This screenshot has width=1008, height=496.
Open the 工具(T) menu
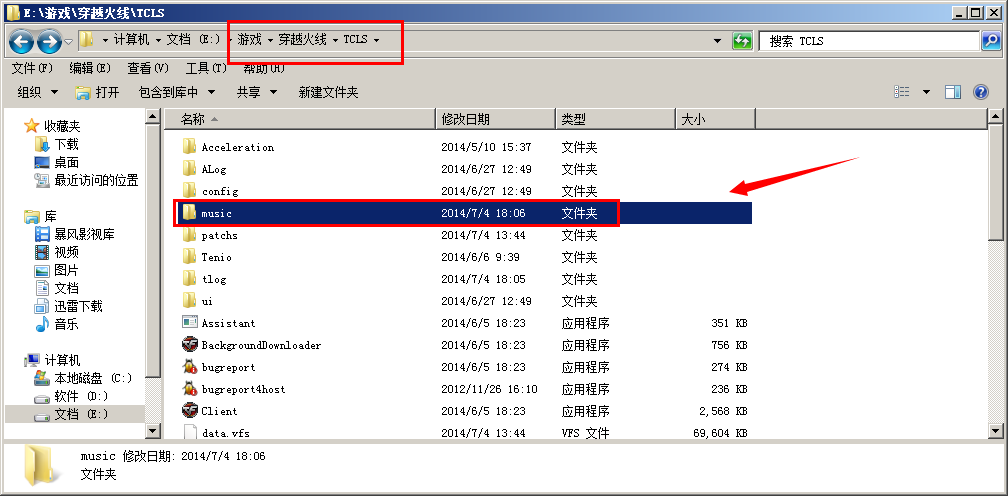tap(206, 68)
